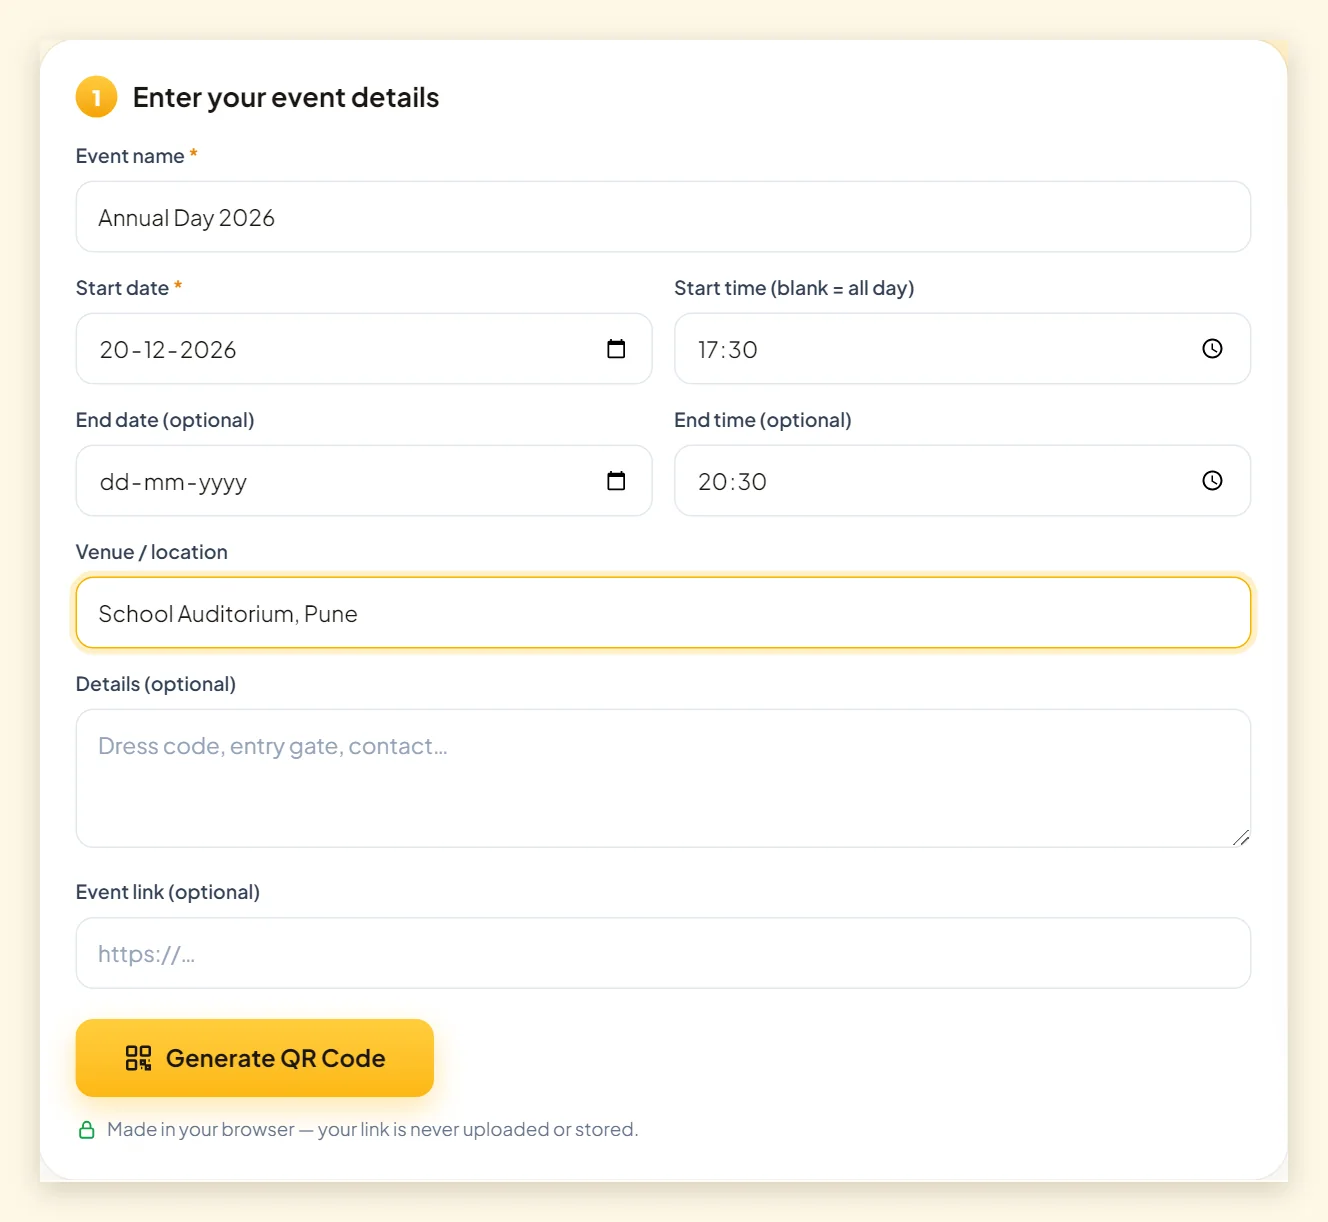The image size is (1328, 1222).
Task: Click the Start time value 17:30
Action: tap(728, 350)
